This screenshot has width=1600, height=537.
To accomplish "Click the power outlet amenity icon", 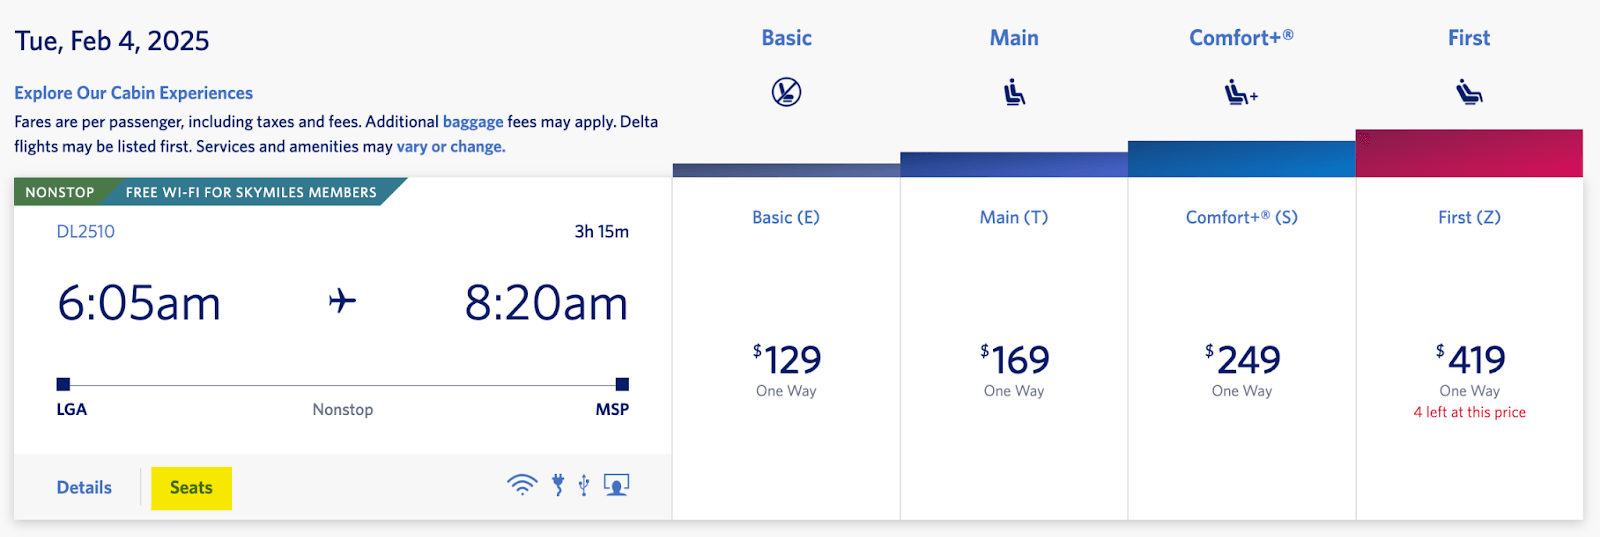I will [x=558, y=486].
